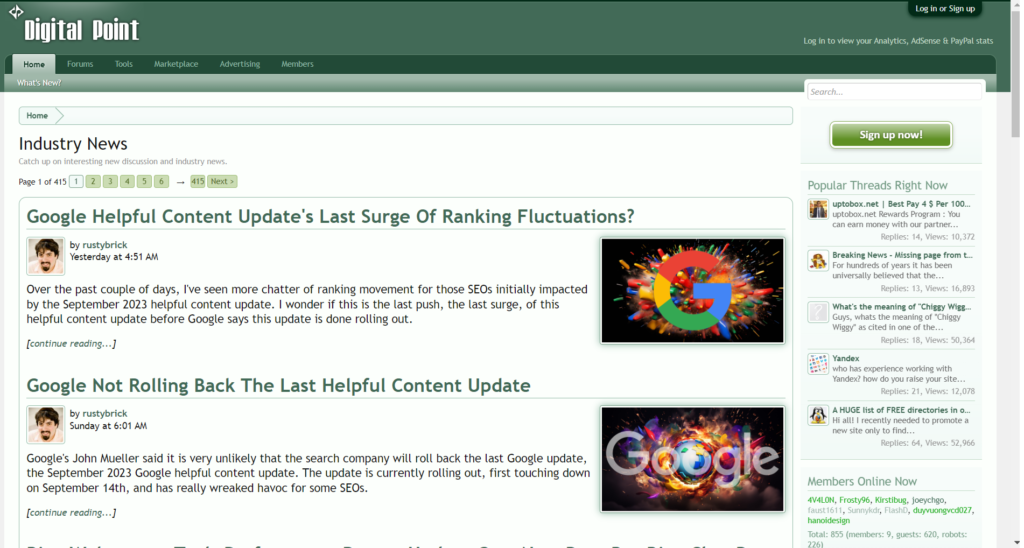
Task: Click rustybrick author link under first article
Action: pos(104,245)
